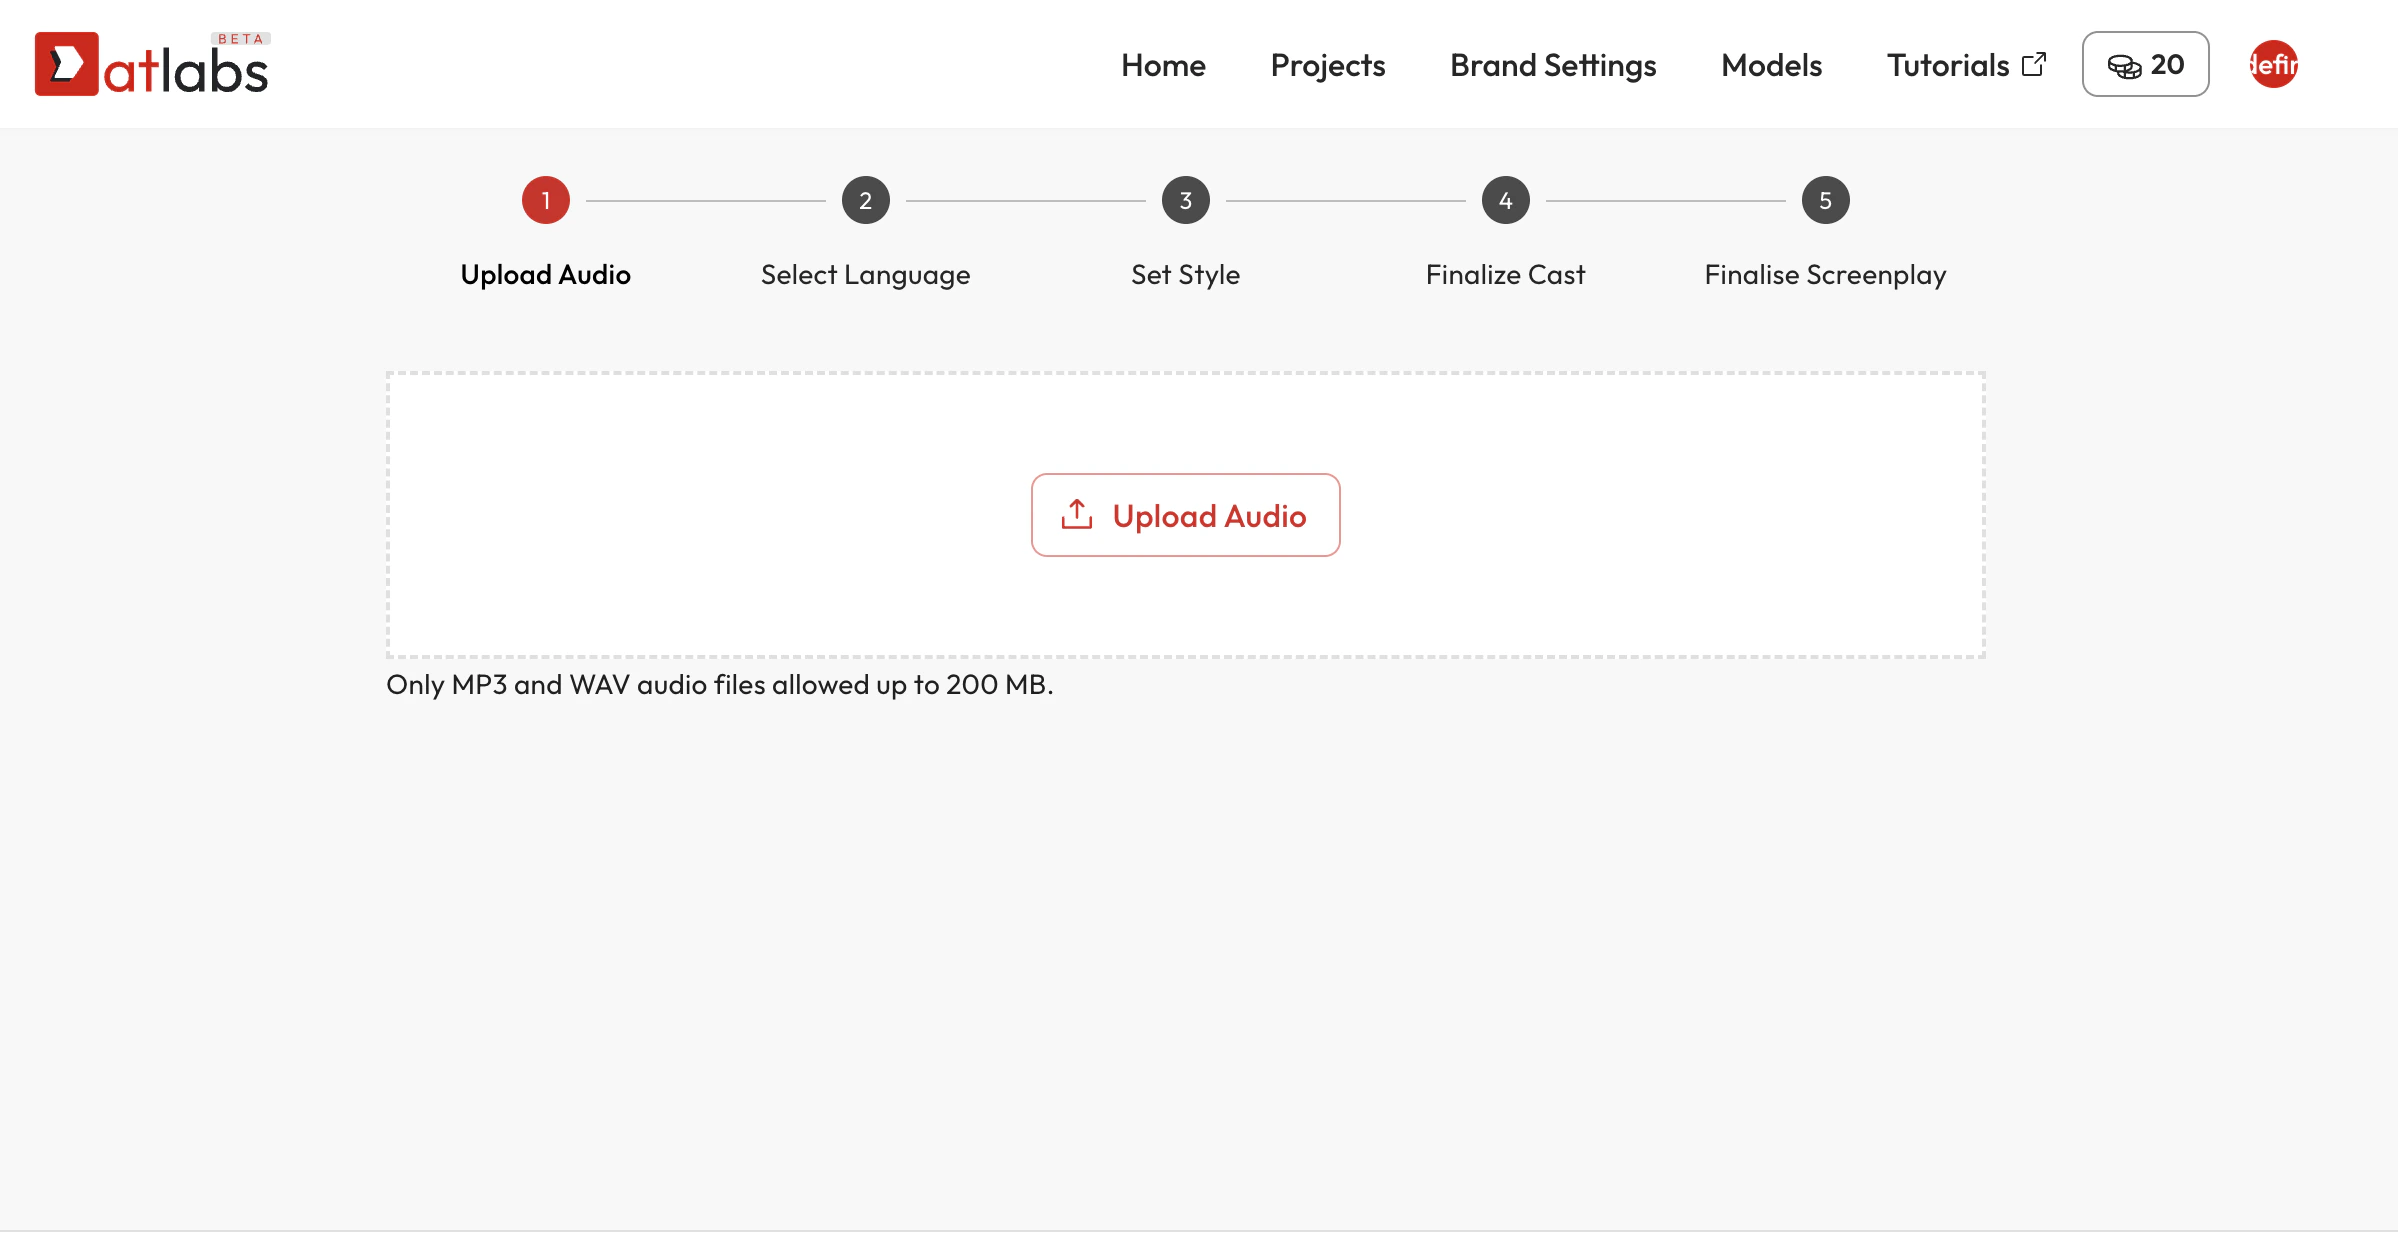Click step 4 Finalize Cast circle
Viewport: 2398px width, 1242px height.
point(1504,199)
